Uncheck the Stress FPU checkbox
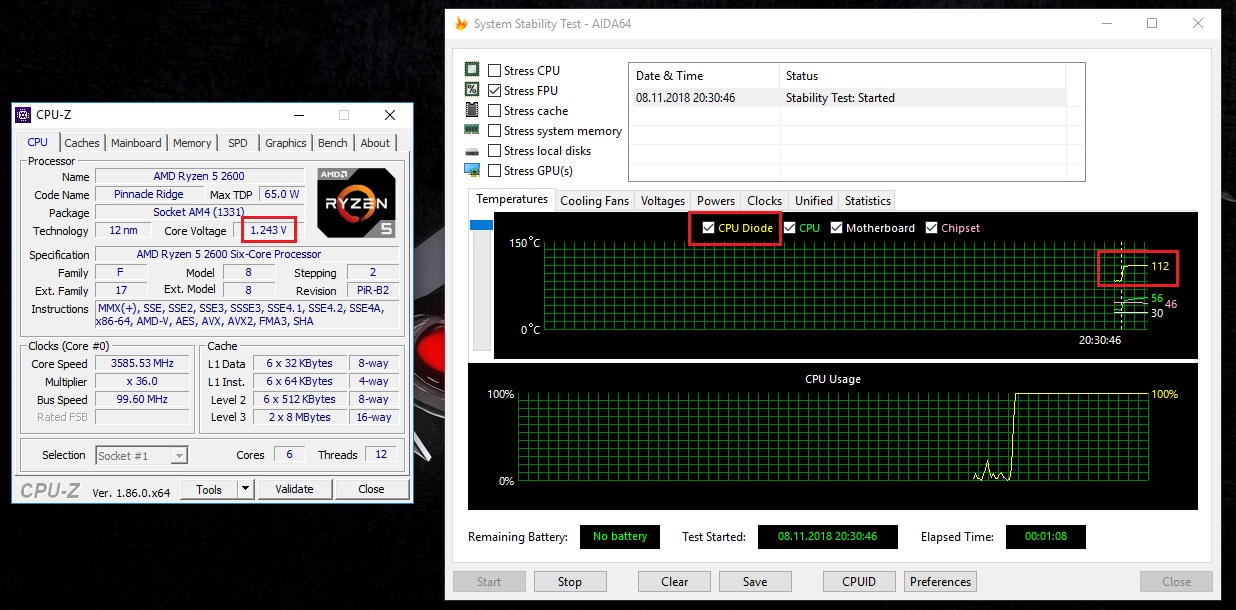The image size is (1236, 610). pos(495,90)
